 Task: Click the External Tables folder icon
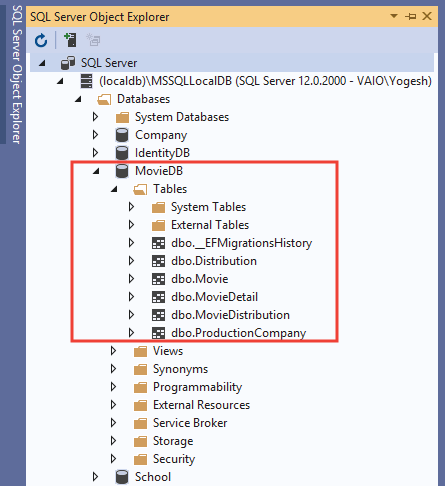click(158, 225)
